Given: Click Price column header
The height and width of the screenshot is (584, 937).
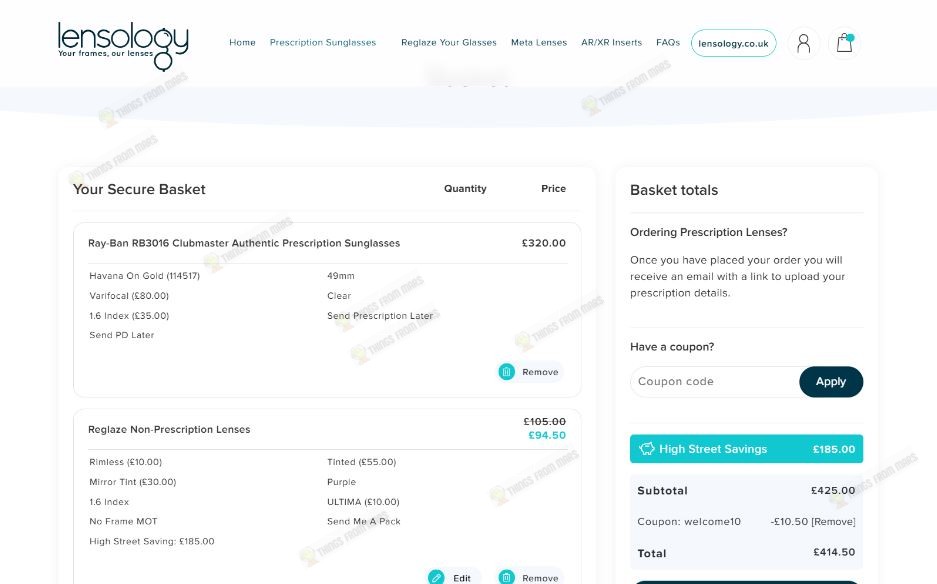Looking at the screenshot, I should click(x=553, y=188).
